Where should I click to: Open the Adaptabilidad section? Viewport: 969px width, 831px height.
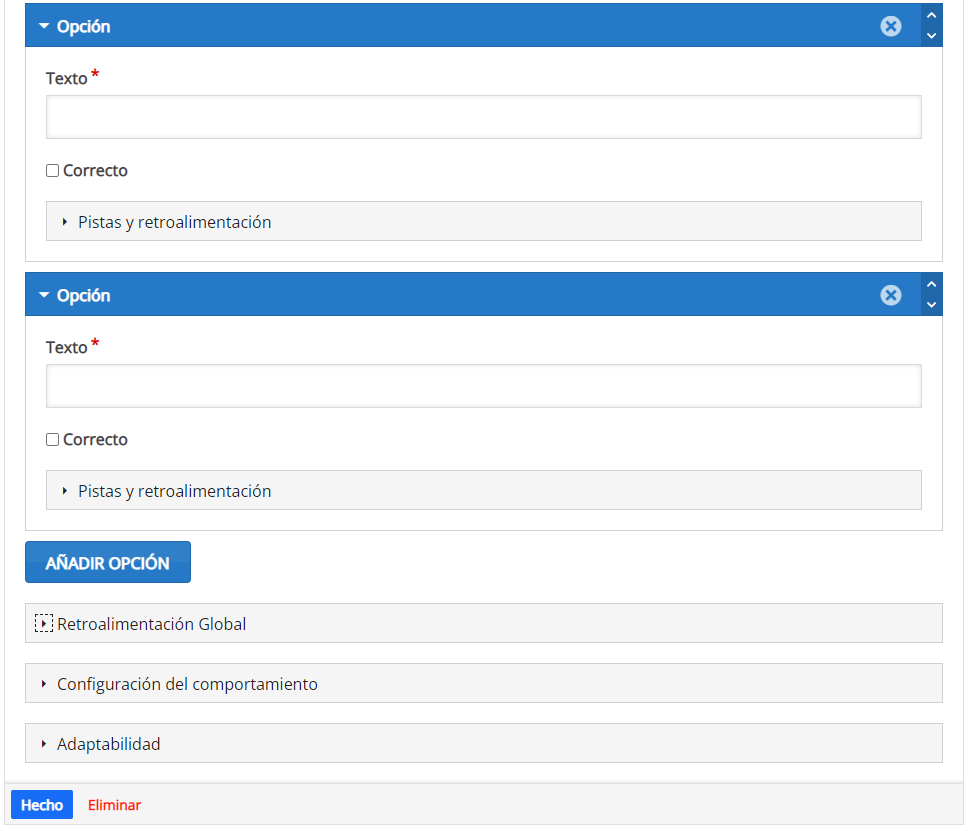click(108, 744)
